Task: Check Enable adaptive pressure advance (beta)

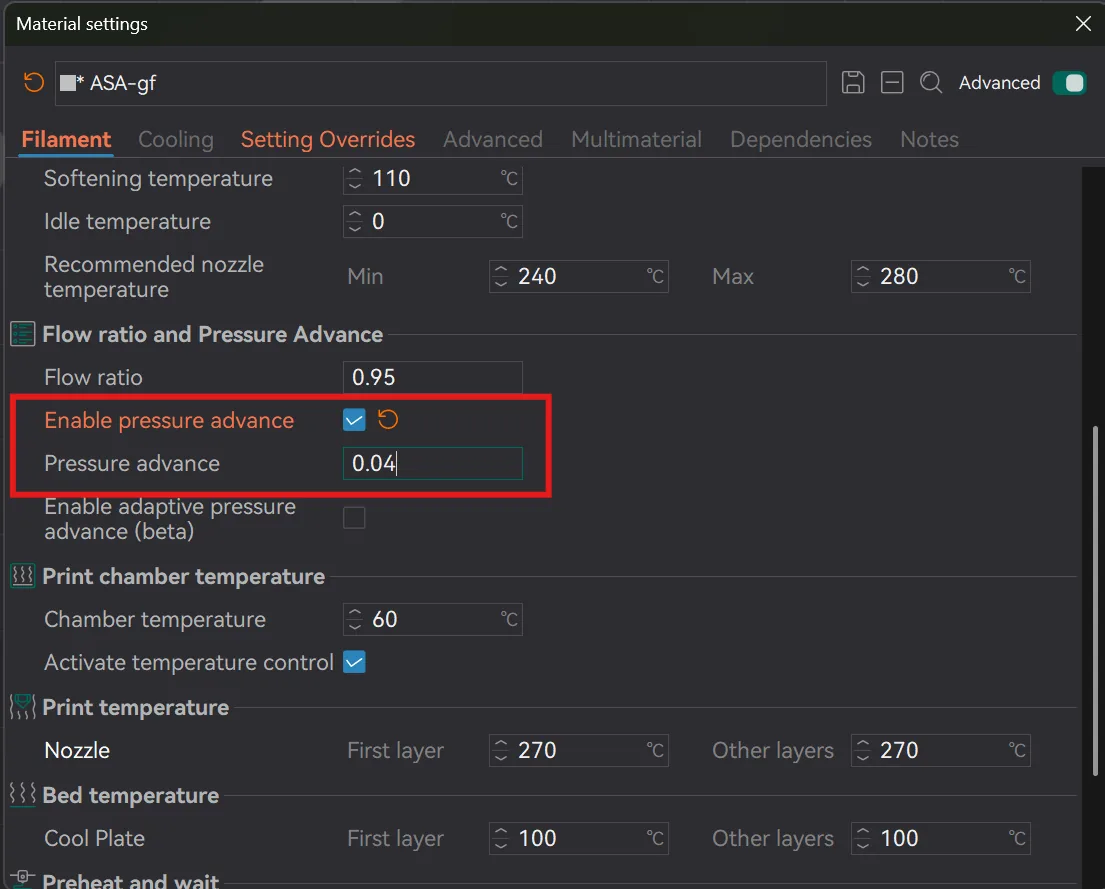Action: click(x=354, y=518)
